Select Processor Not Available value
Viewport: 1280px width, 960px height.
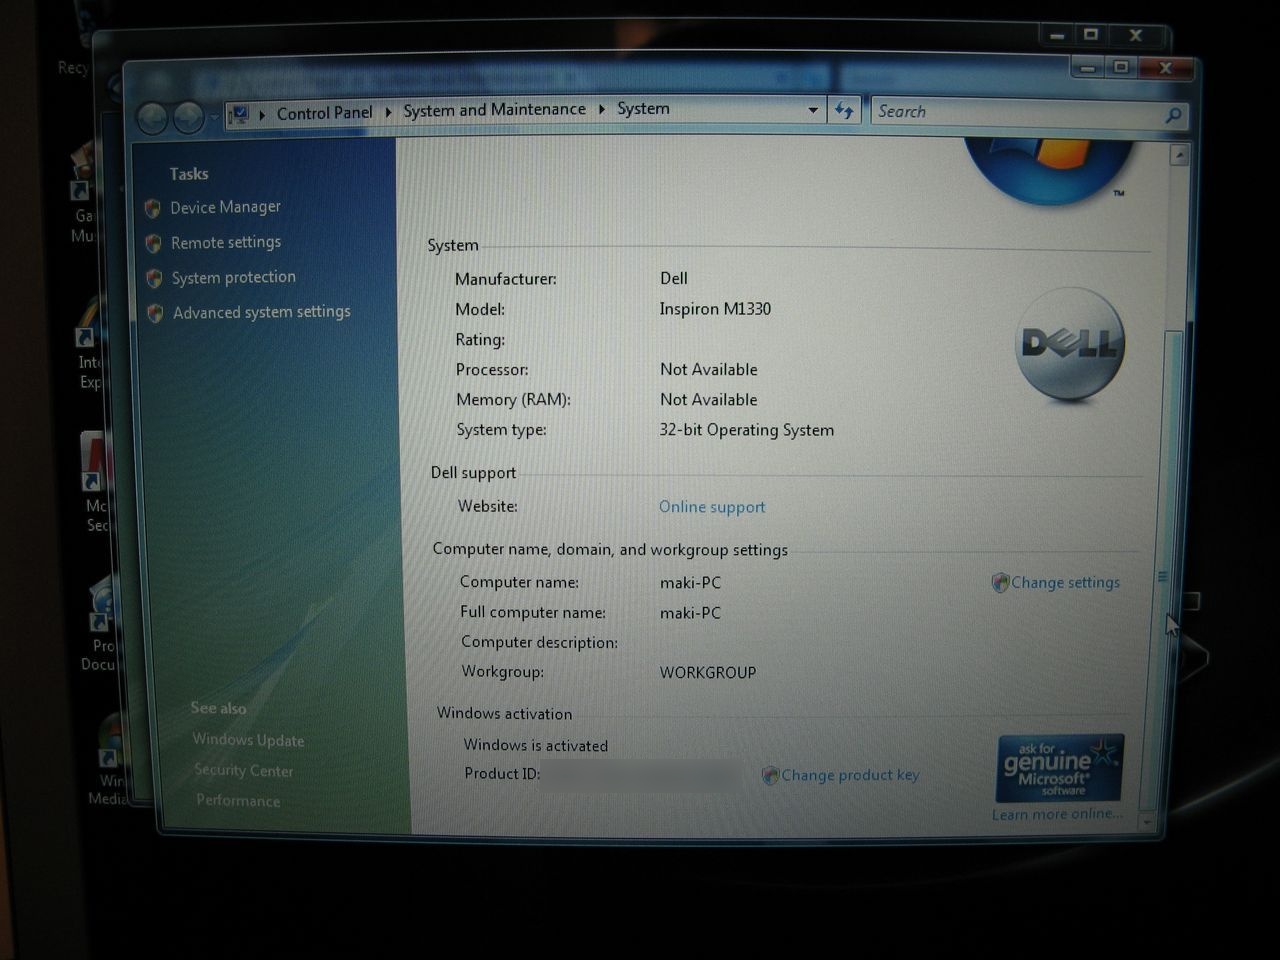point(709,369)
